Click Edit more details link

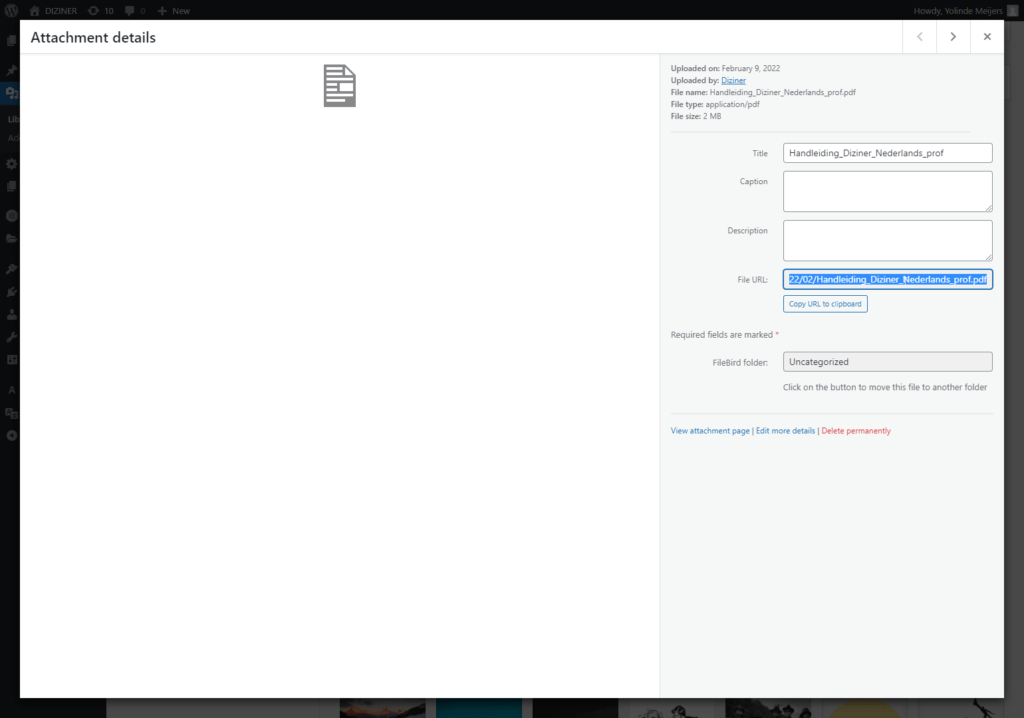pyautogui.click(x=785, y=431)
